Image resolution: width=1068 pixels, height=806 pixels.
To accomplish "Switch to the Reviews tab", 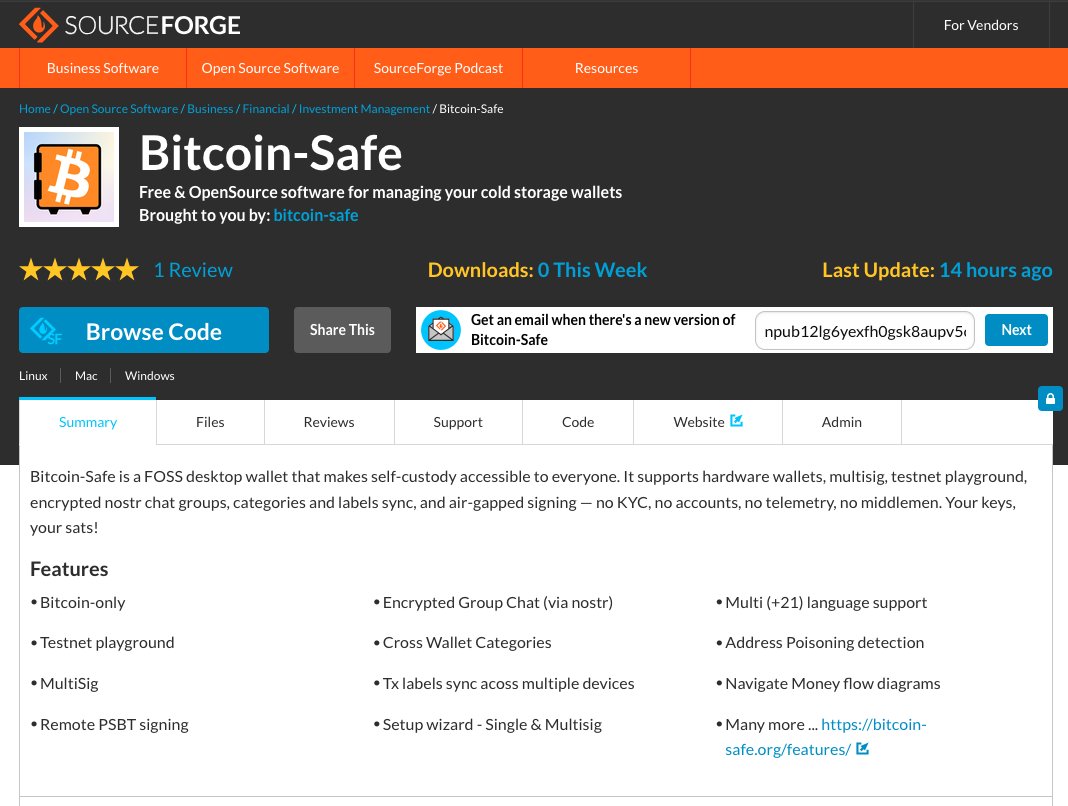I will (x=329, y=422).
